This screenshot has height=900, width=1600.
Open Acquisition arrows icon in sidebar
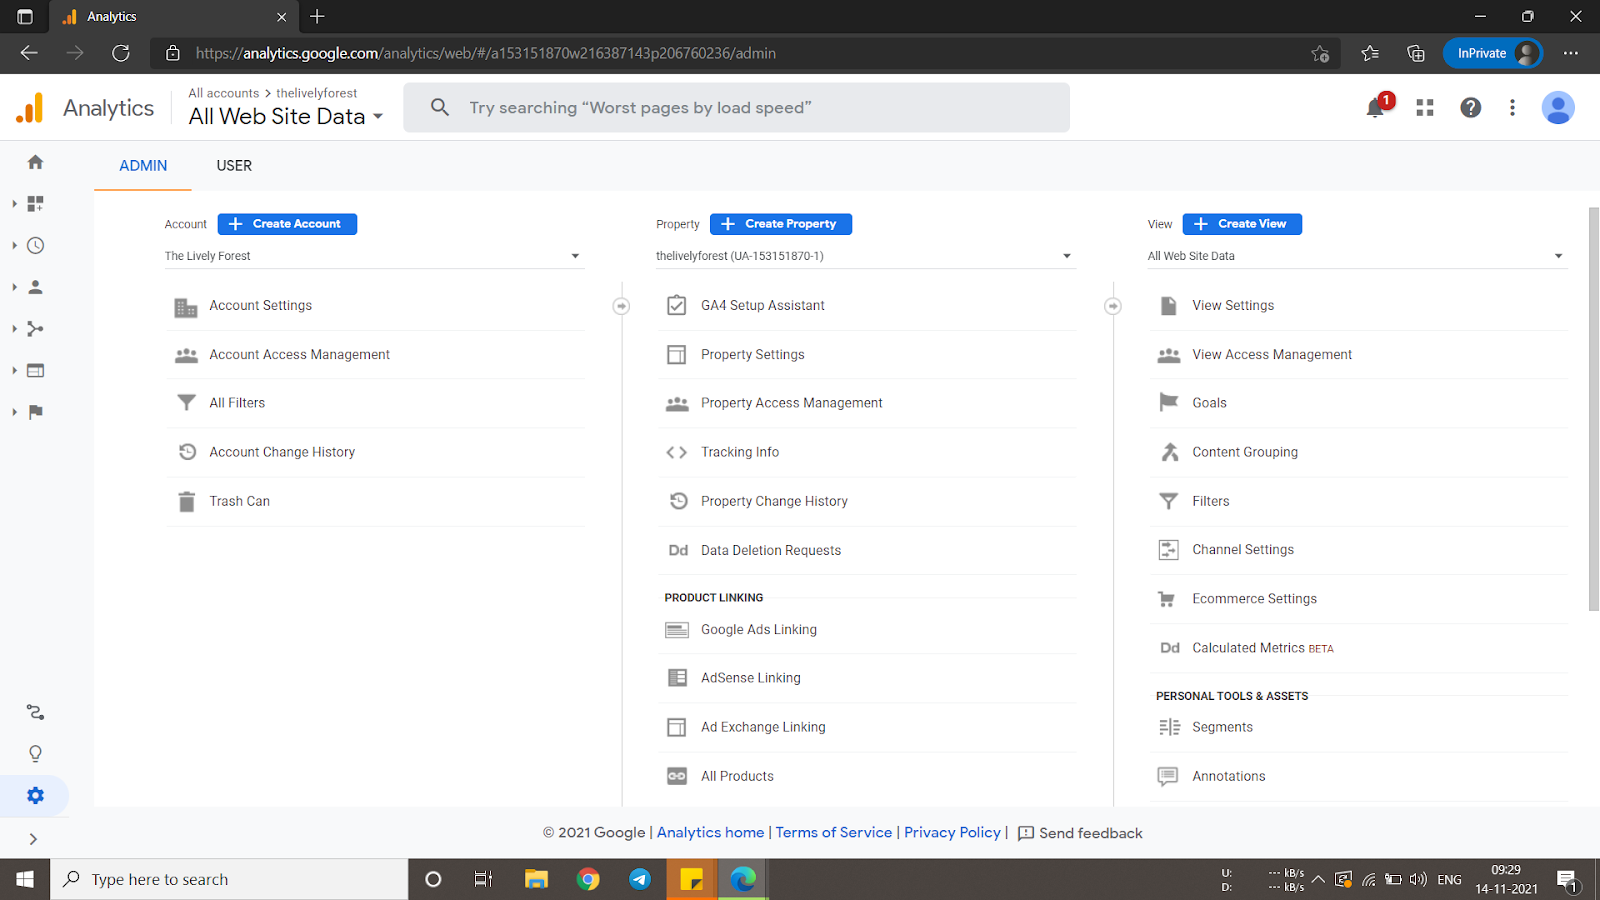point(35,329)
